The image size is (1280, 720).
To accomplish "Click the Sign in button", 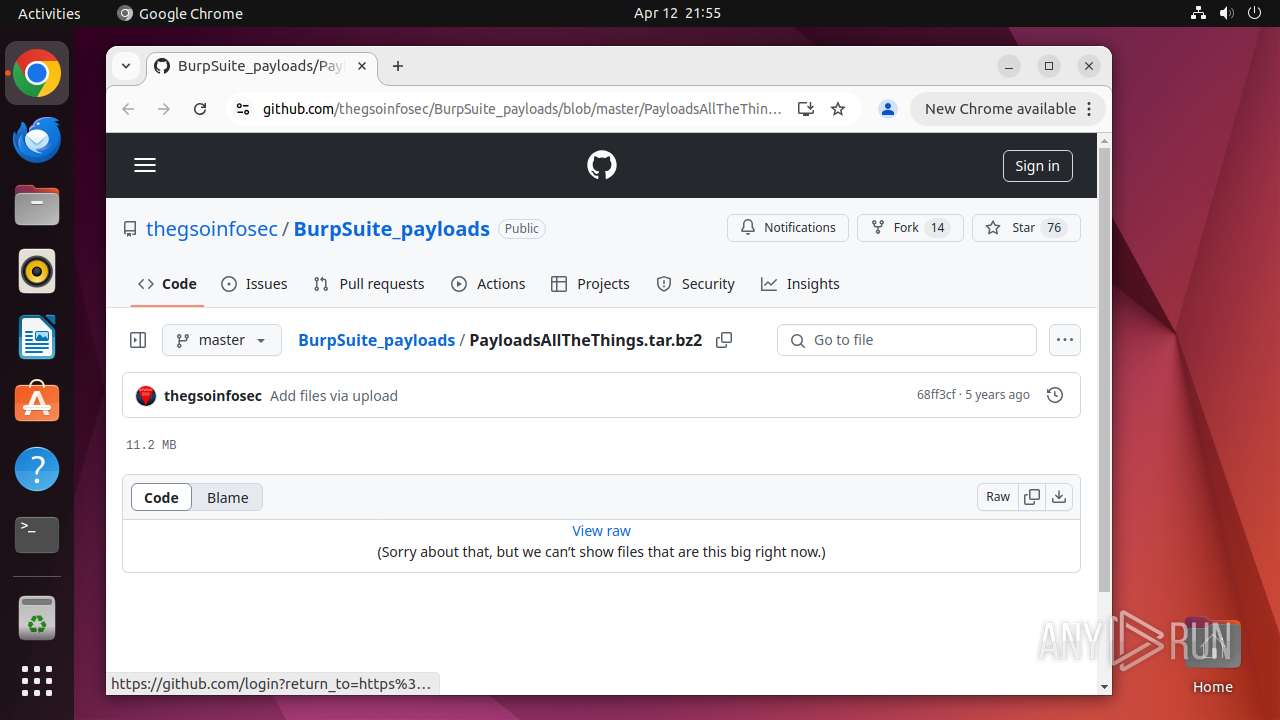I will tap(1037, 166).
